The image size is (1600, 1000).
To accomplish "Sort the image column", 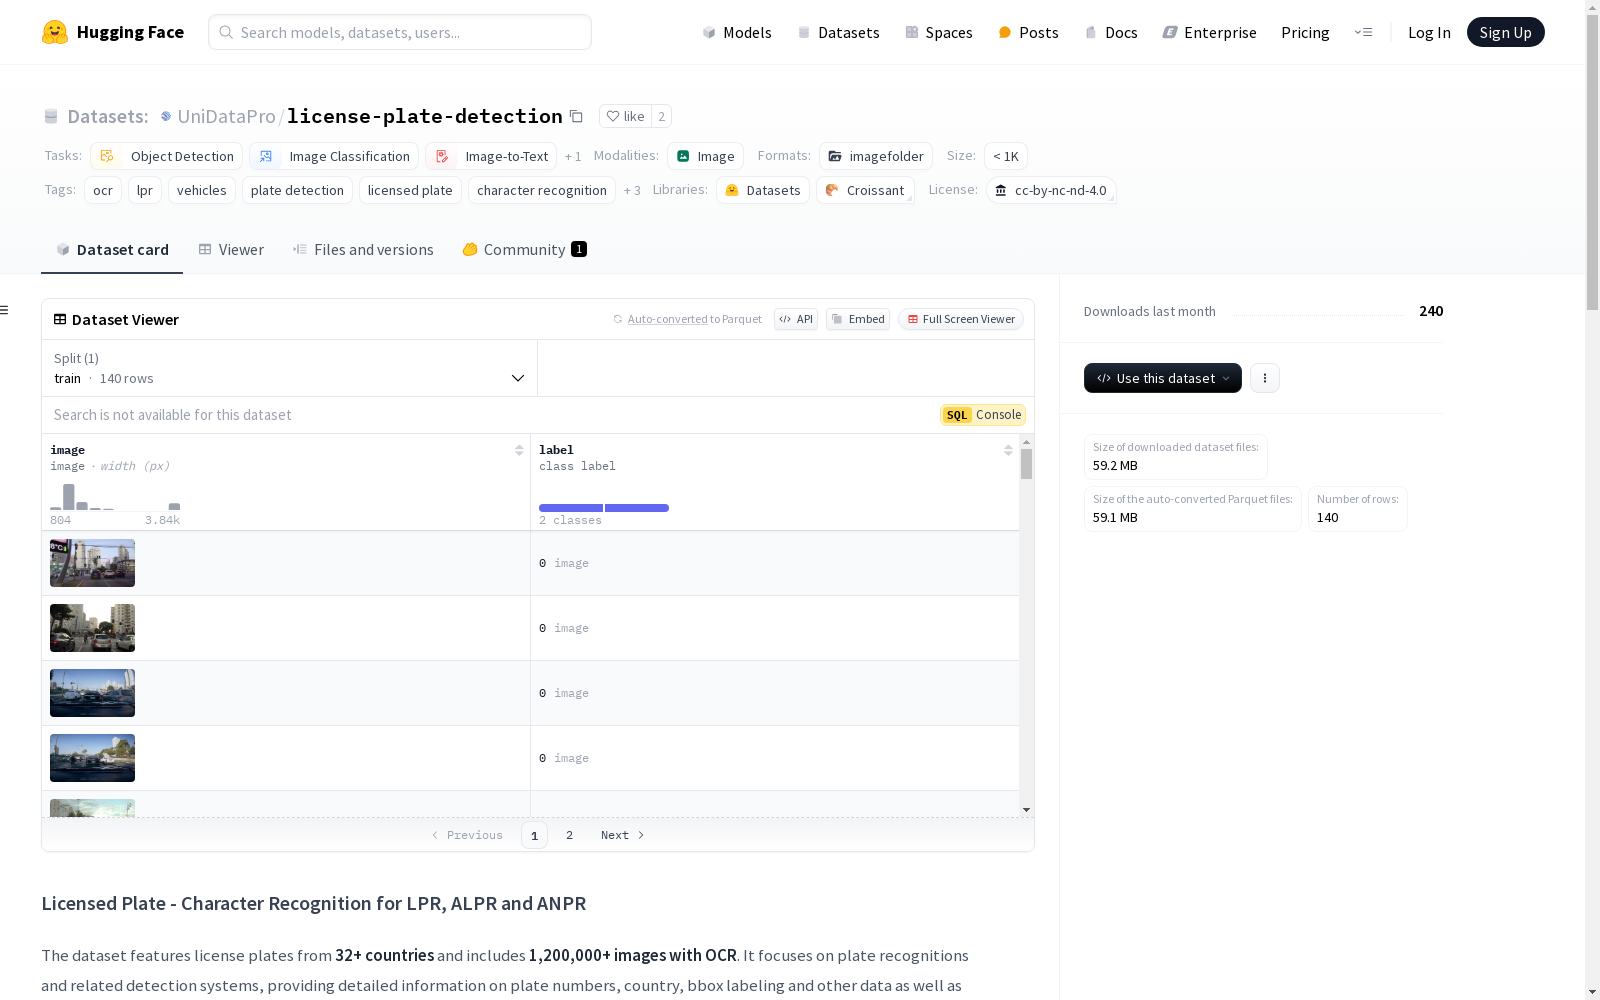I will point(519,450).
